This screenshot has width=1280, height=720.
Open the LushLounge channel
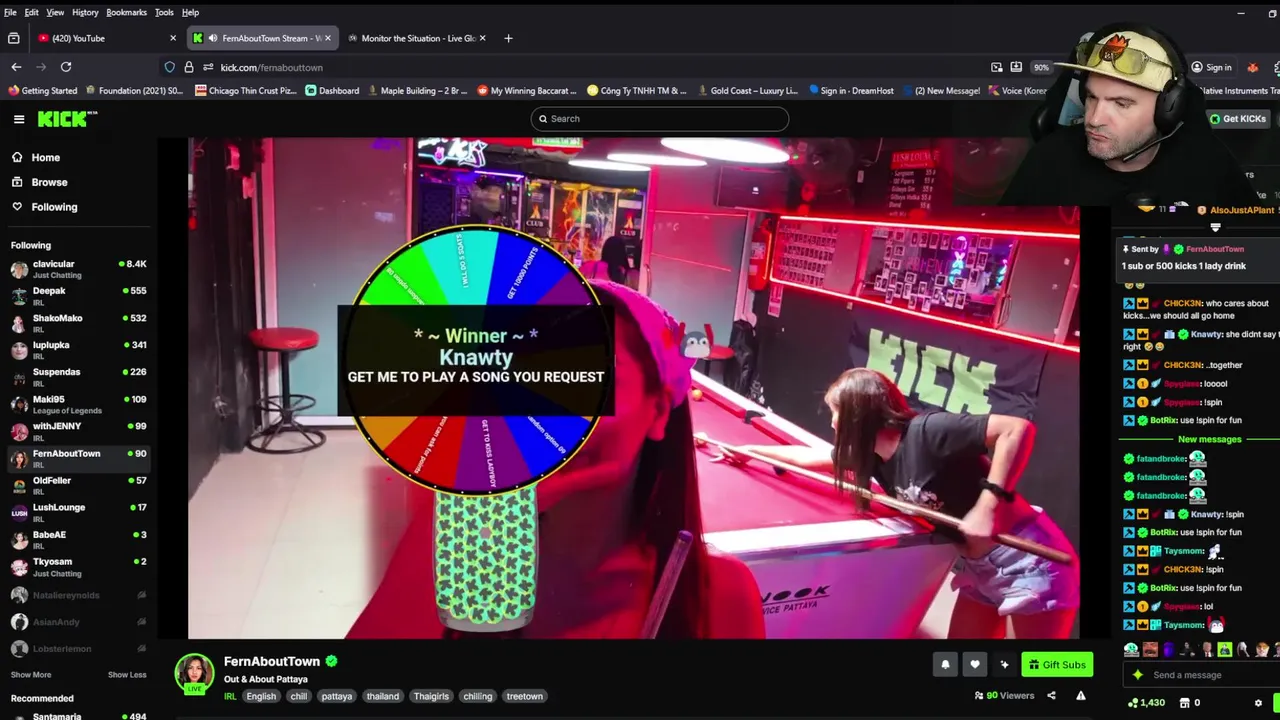coord(78,512)
